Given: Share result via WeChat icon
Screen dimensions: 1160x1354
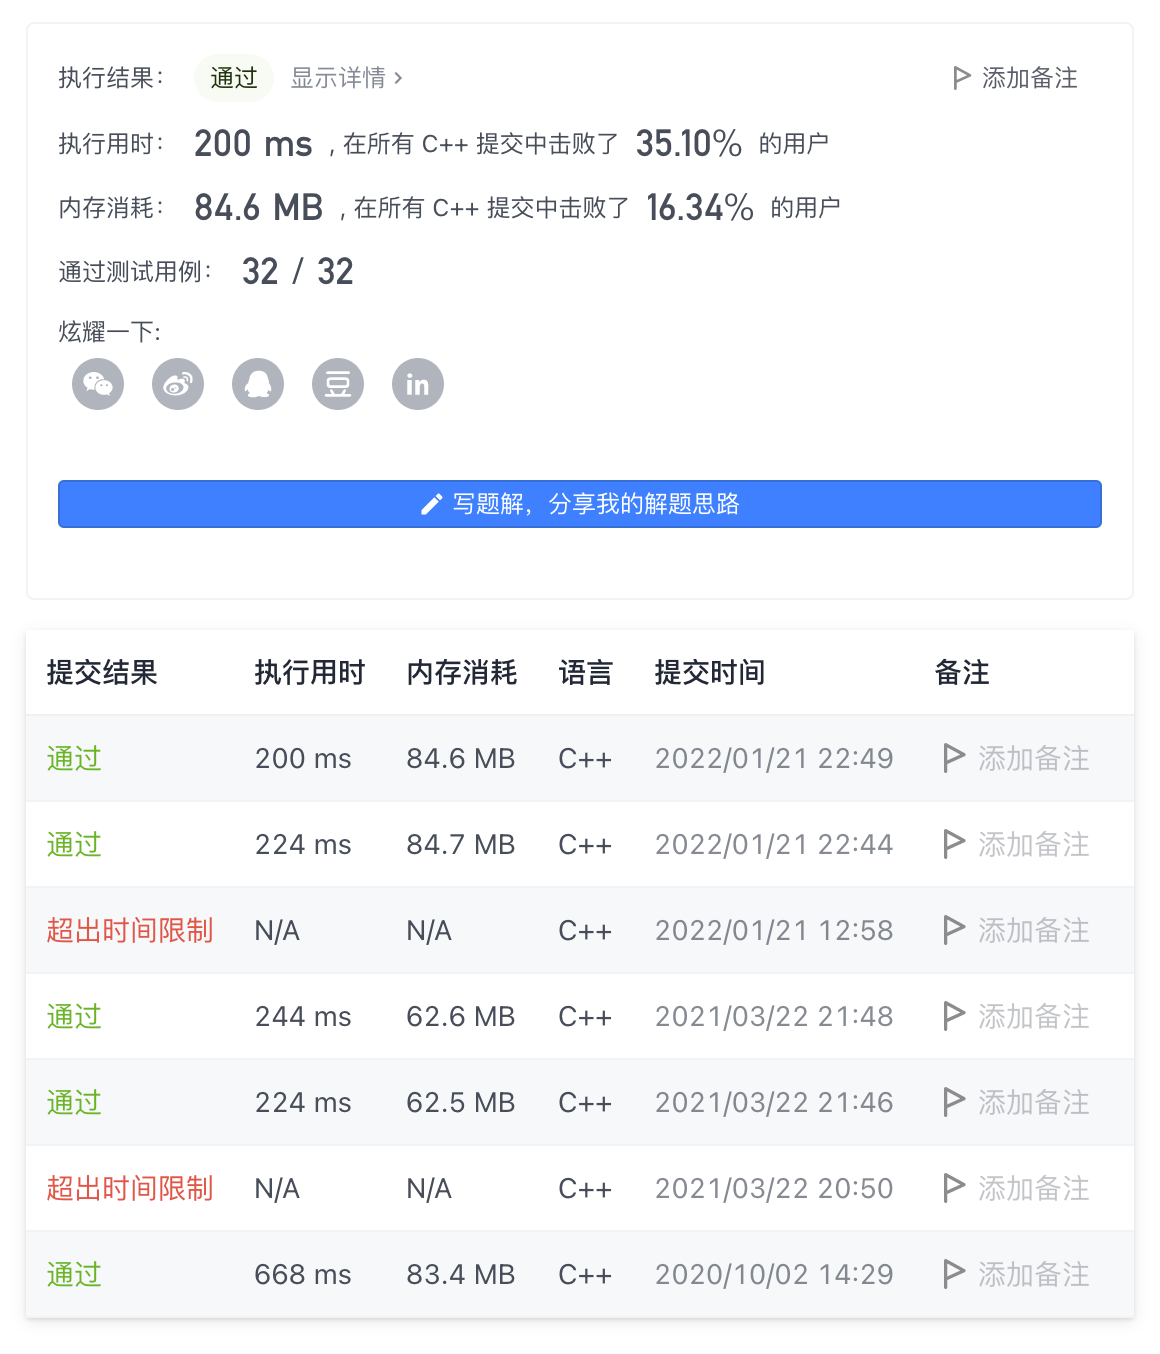Looking at the screenshot, I should pyautogui.click(x=98, y=384).
